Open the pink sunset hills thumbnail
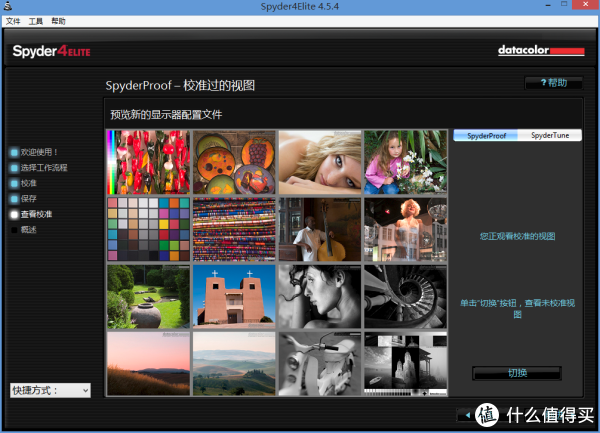This screenshot has height=433, width=600. [x=148, y=363]
